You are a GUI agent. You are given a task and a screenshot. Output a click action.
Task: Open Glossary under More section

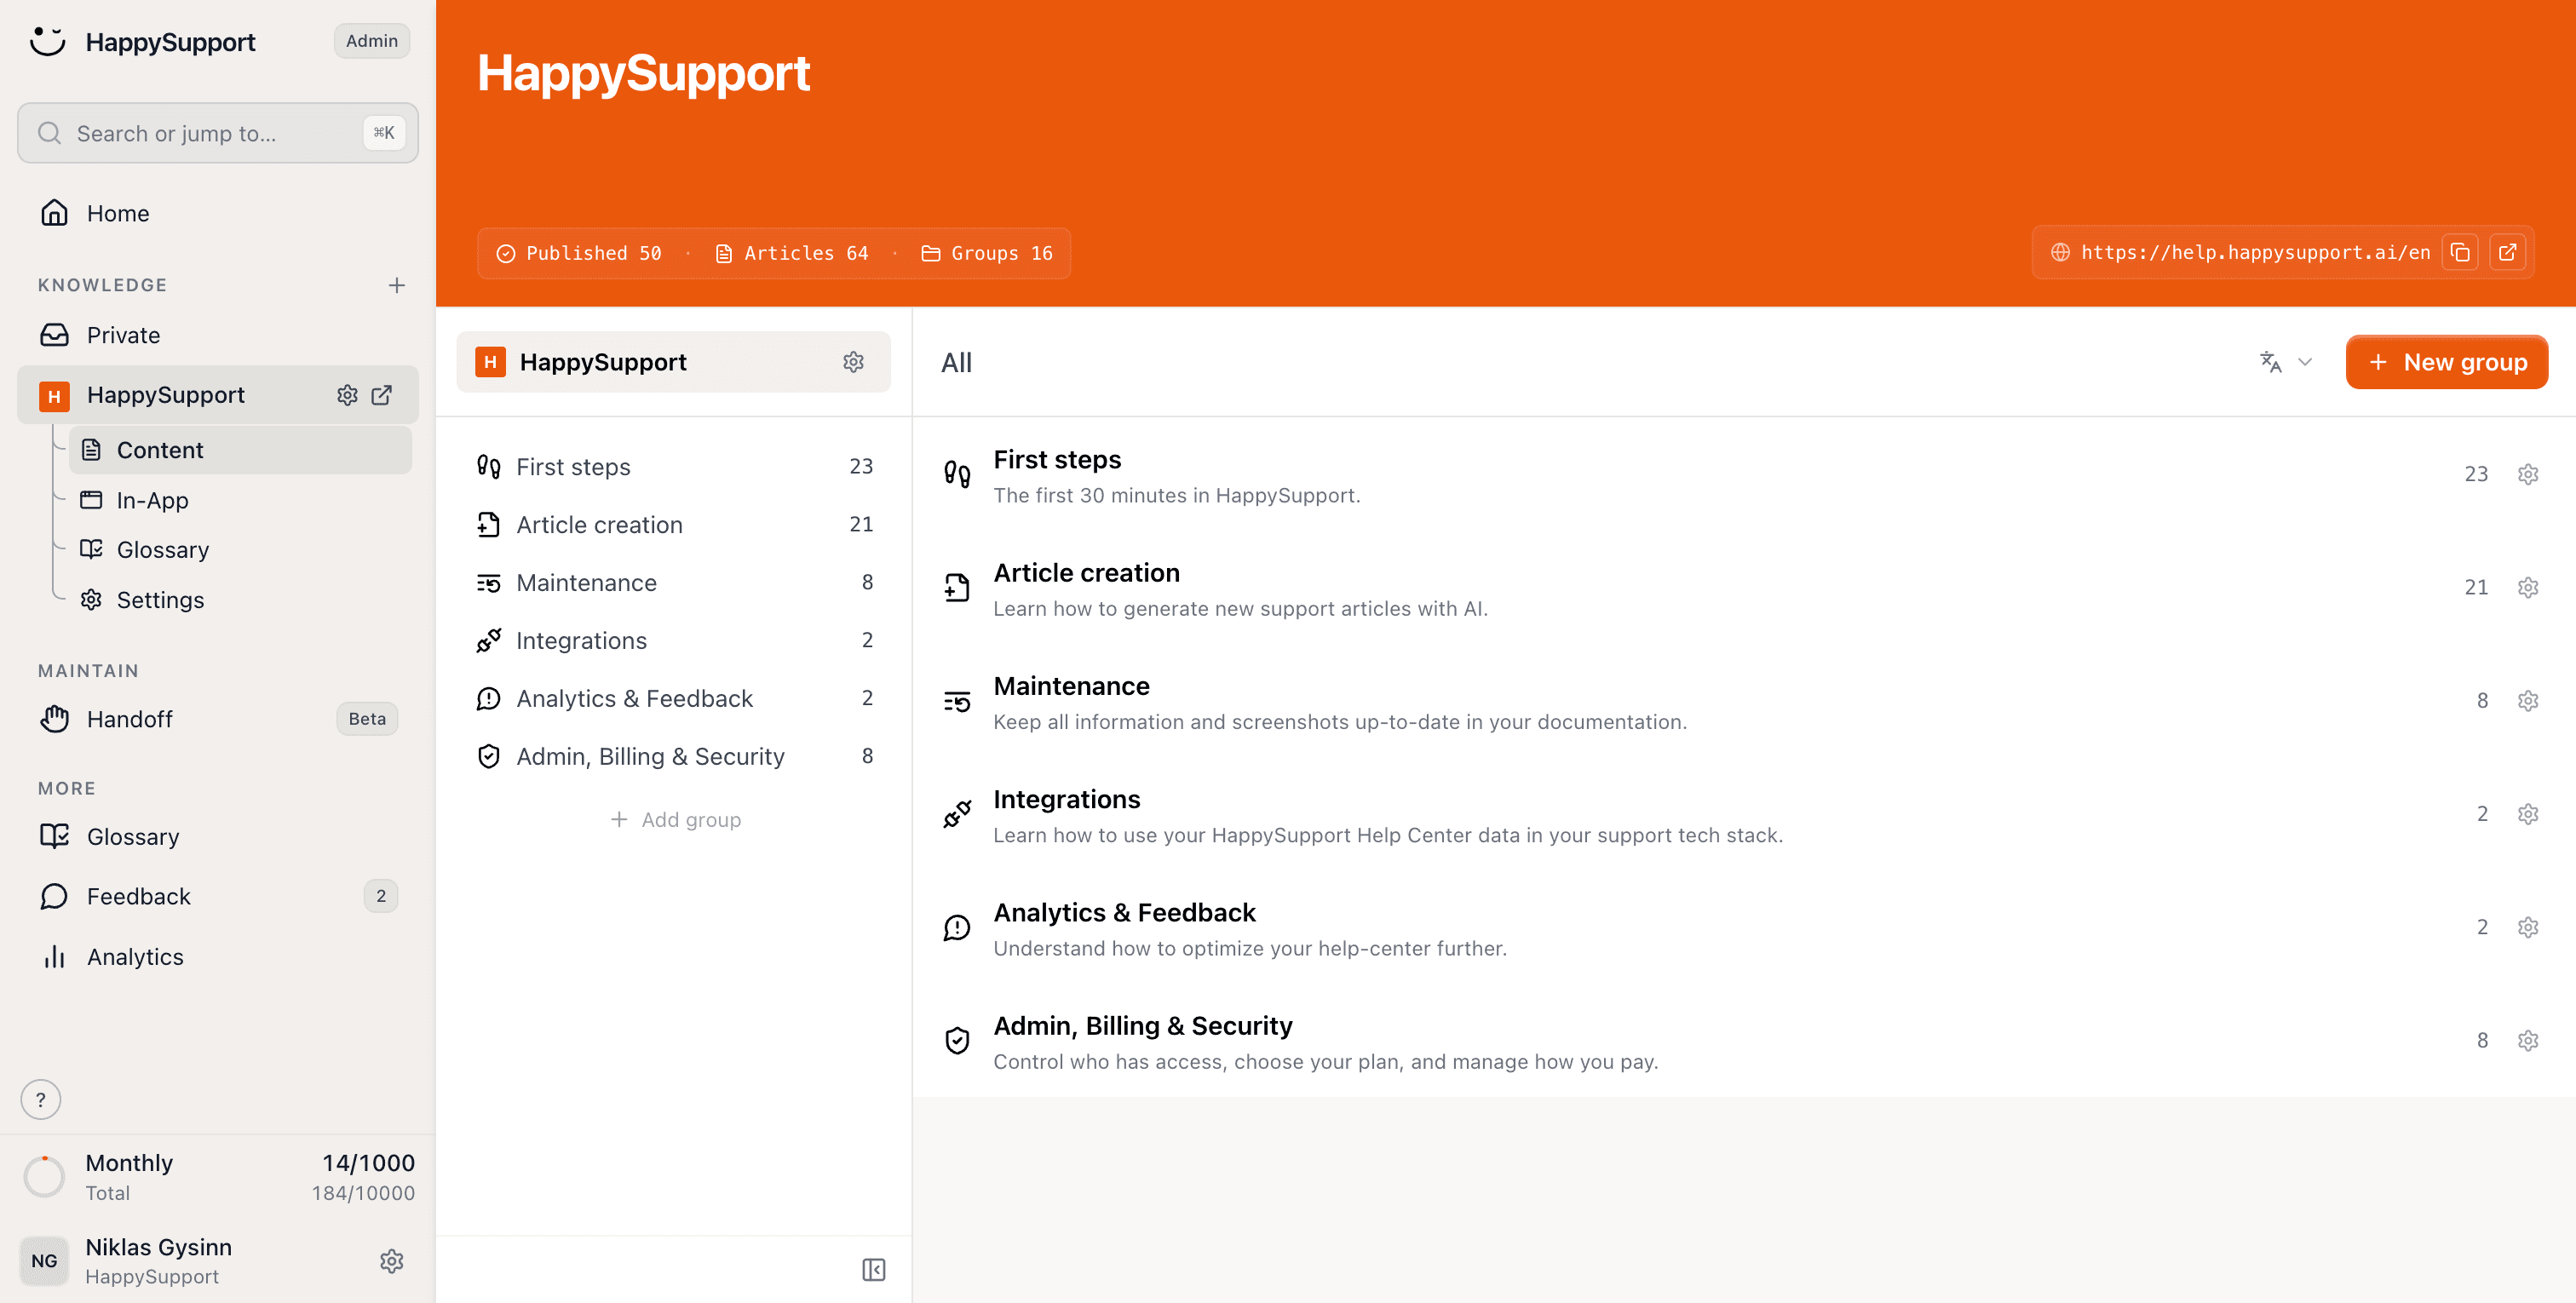click(218, 837)
